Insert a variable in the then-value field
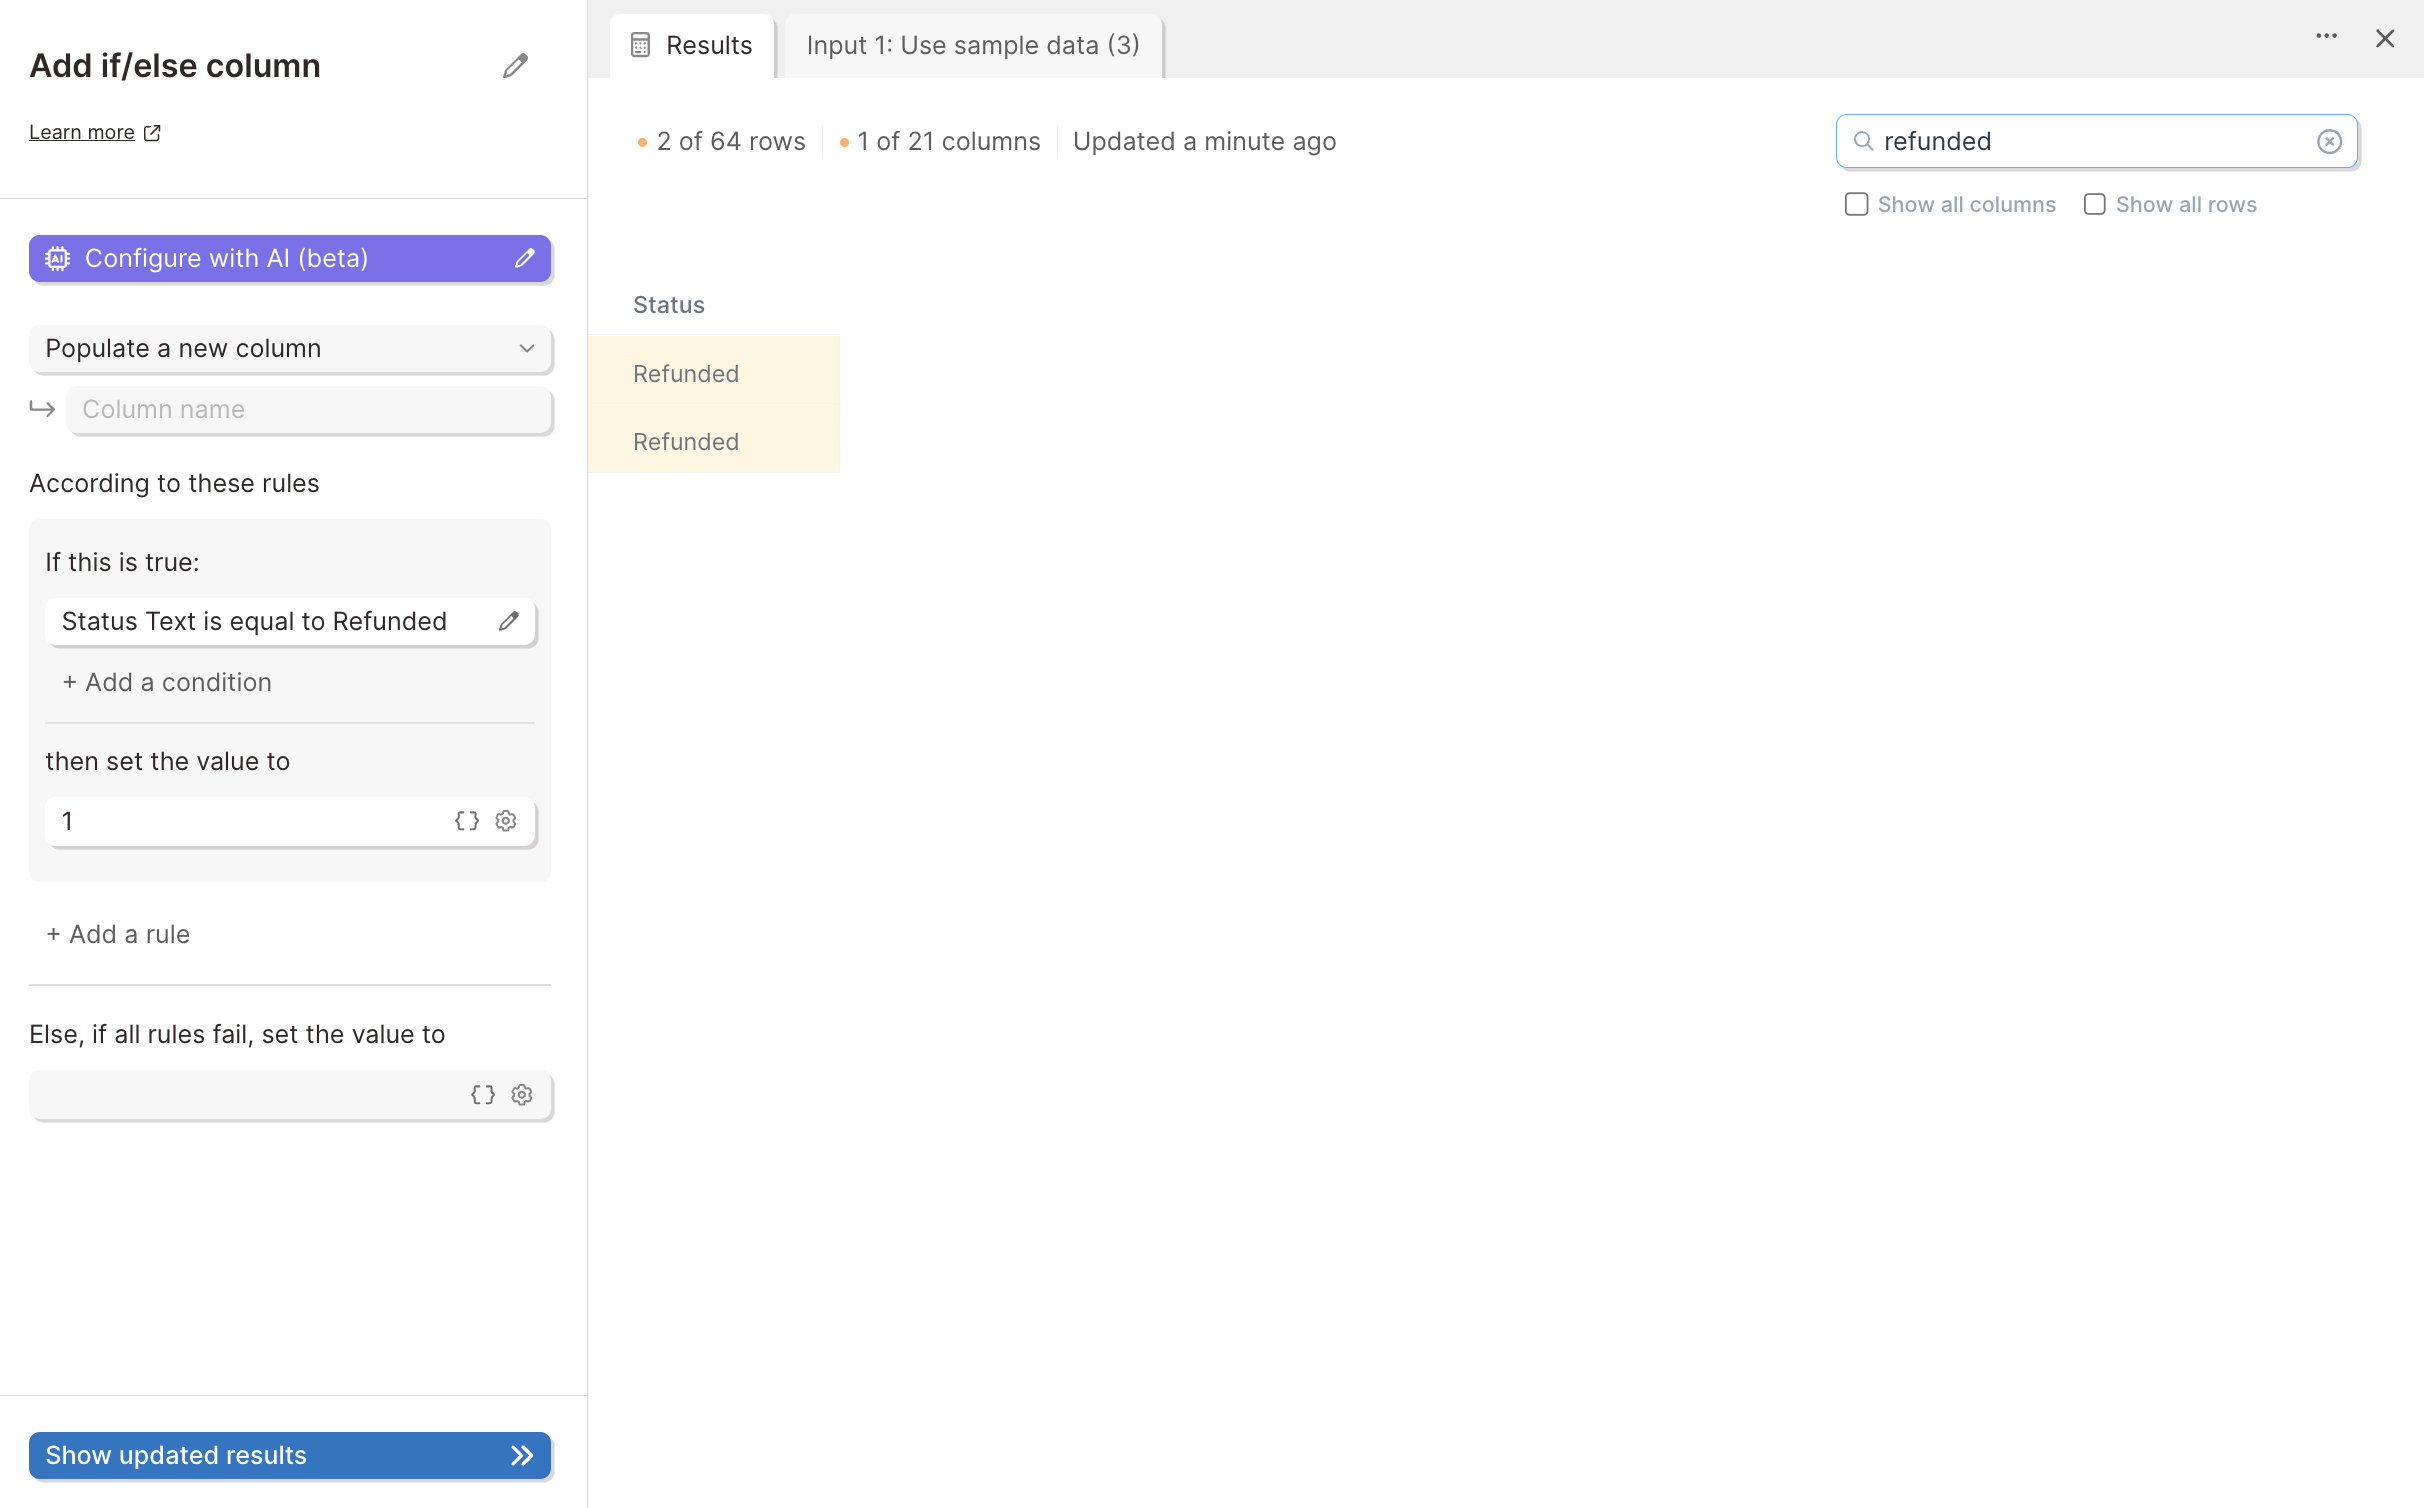The image size is (2424, 1508). (467, 821)
